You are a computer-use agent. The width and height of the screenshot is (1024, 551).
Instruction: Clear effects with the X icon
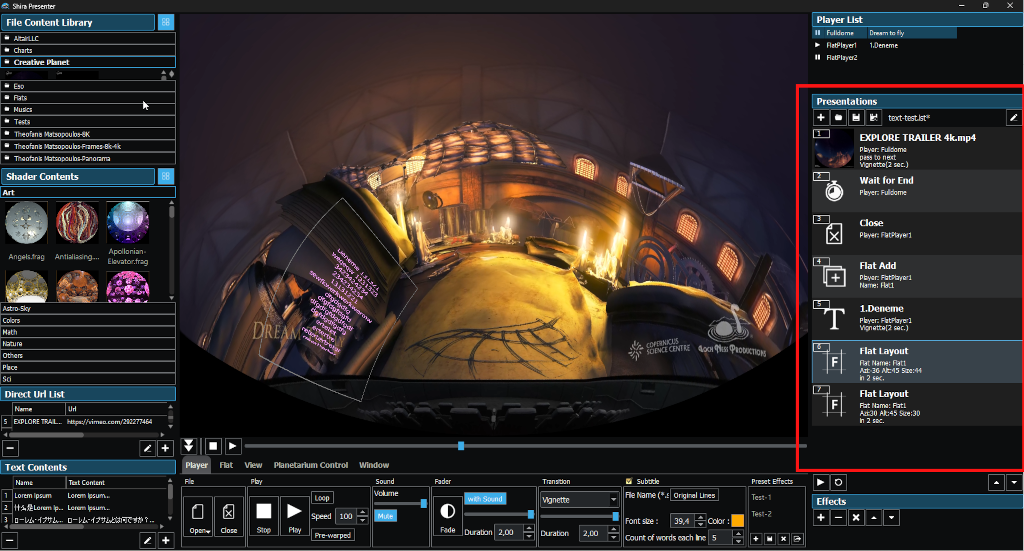point(856,518)
